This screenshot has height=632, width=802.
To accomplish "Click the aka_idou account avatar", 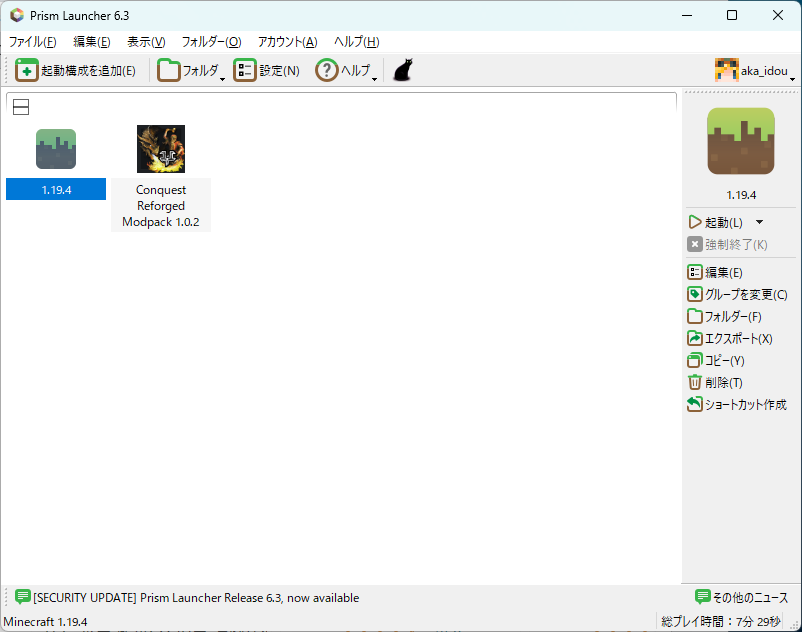I will tap(726, 70).
